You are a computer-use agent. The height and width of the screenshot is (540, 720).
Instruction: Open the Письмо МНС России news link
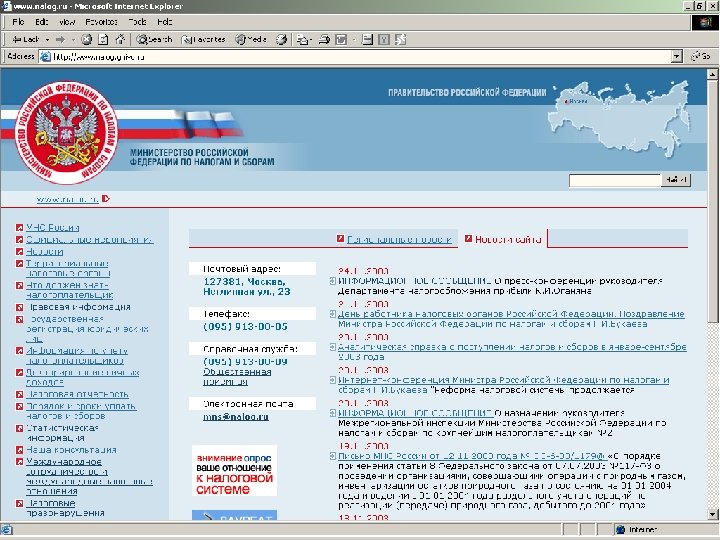tap(472, 456)
